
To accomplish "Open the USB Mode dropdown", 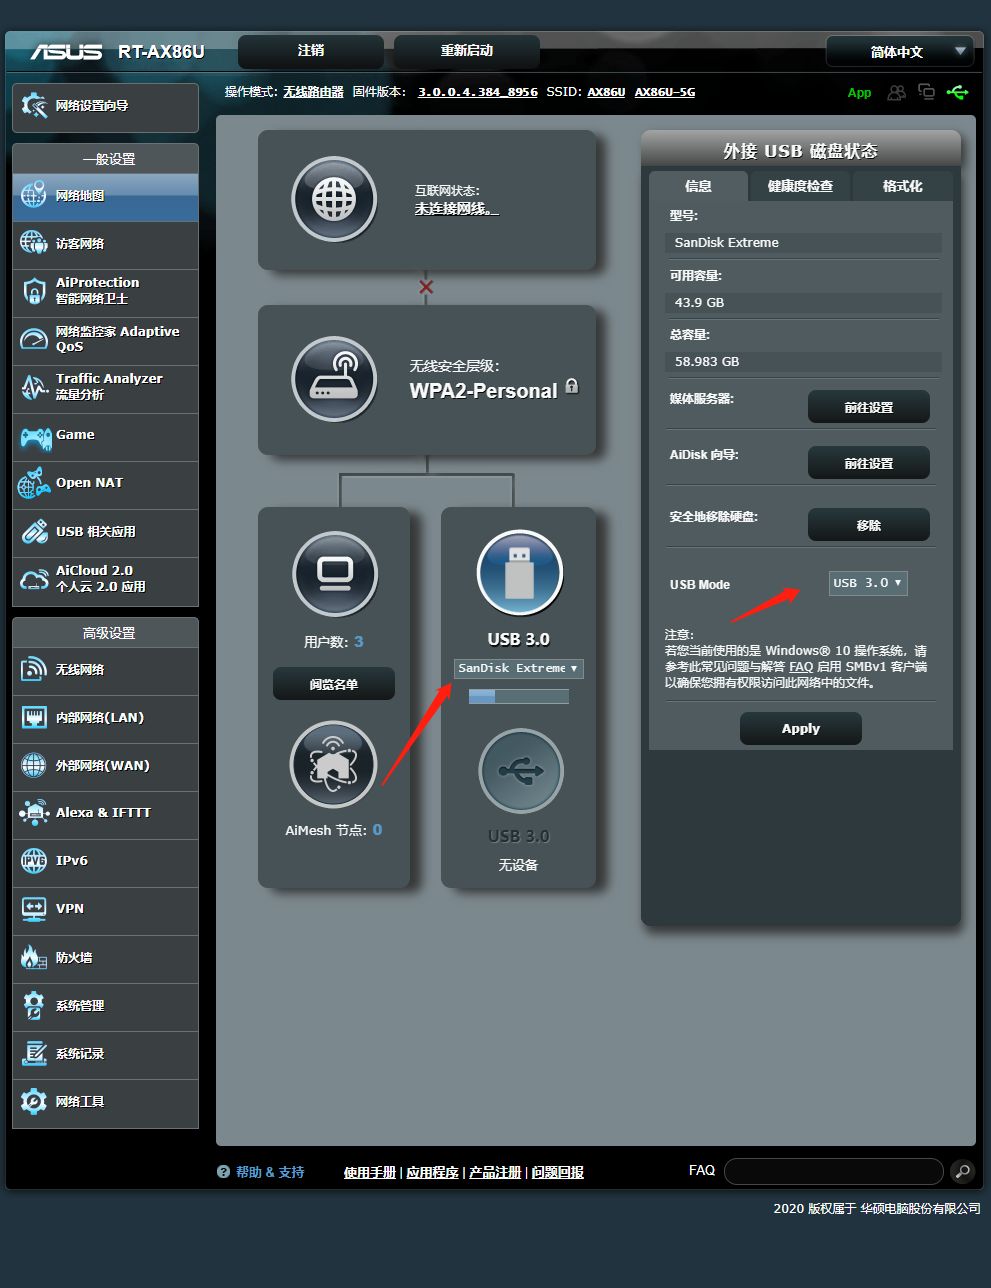I will (x=868, y=583).
